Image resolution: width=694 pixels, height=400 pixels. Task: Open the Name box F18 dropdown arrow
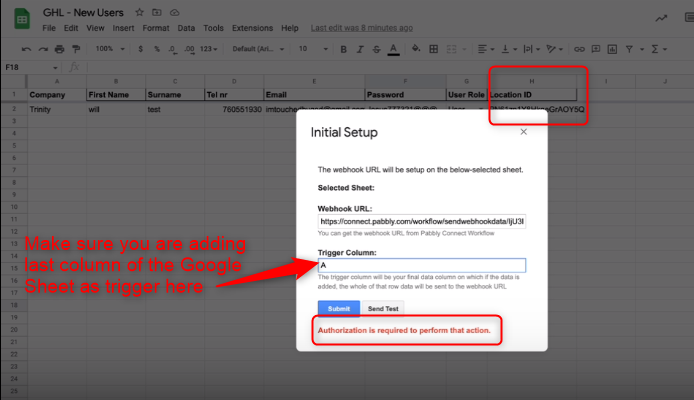(x=55, y=68)
